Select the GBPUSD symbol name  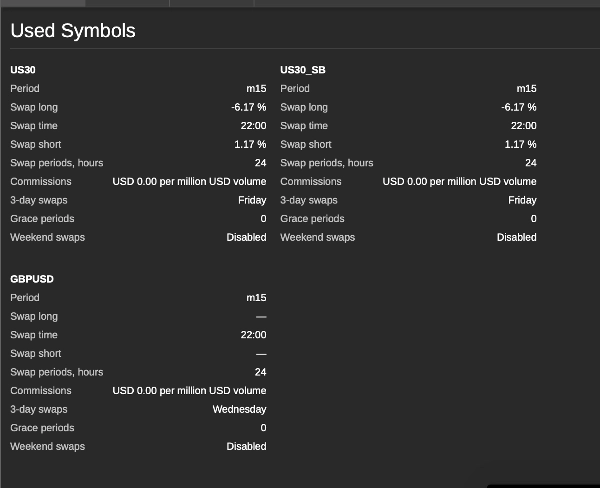32,279
